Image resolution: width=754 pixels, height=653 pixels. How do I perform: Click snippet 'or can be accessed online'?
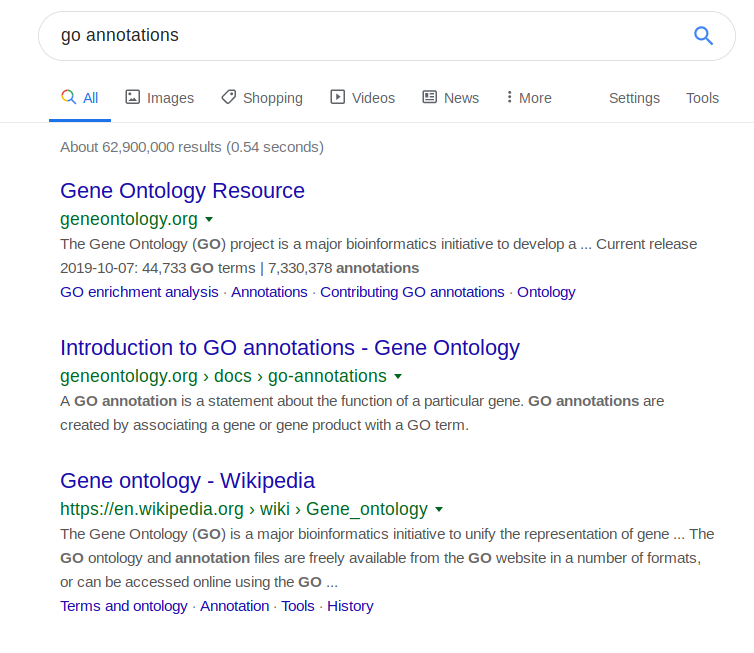[x=199, y=582]
